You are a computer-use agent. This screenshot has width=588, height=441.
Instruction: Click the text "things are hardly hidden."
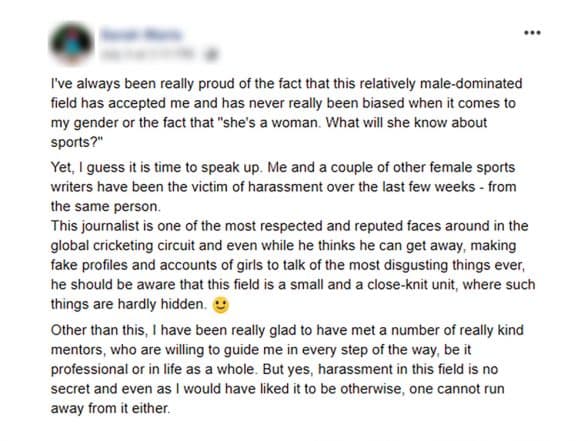tap(129, 304)
